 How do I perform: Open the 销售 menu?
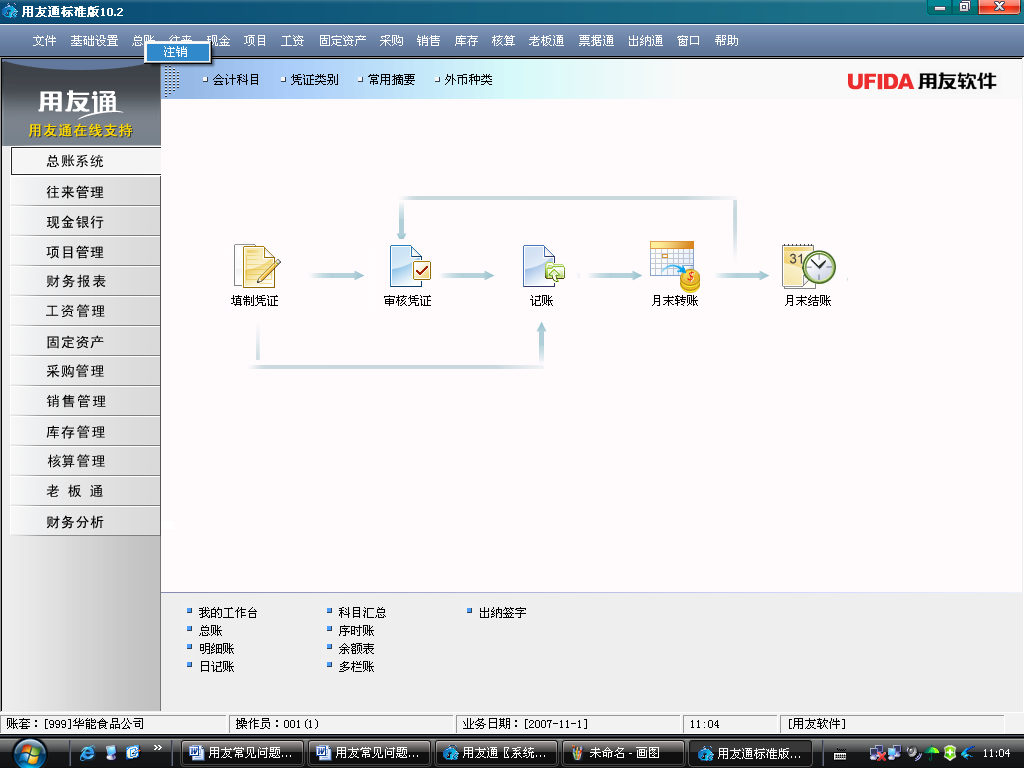tap(428, 40)
